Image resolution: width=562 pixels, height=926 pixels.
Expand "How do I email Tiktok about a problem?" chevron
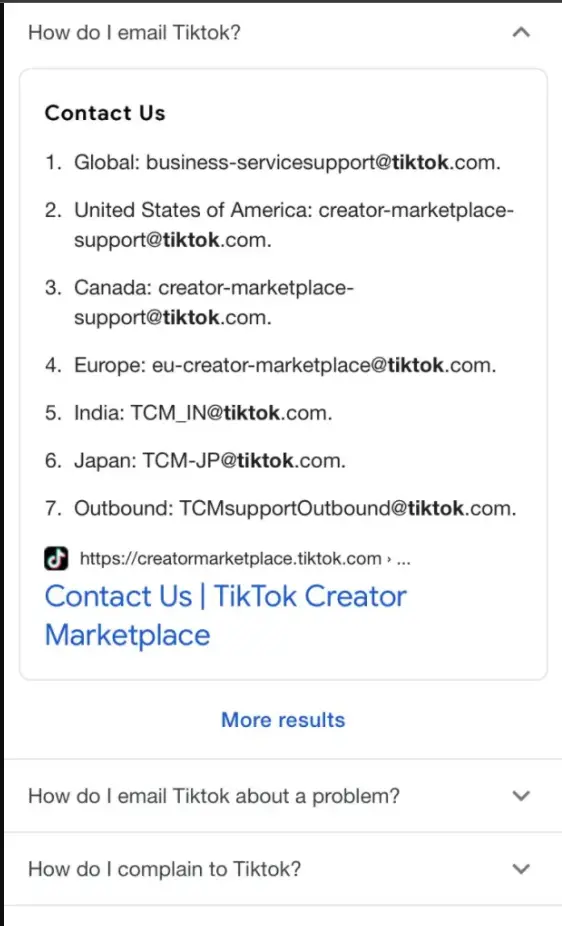[x=521, y=795]
